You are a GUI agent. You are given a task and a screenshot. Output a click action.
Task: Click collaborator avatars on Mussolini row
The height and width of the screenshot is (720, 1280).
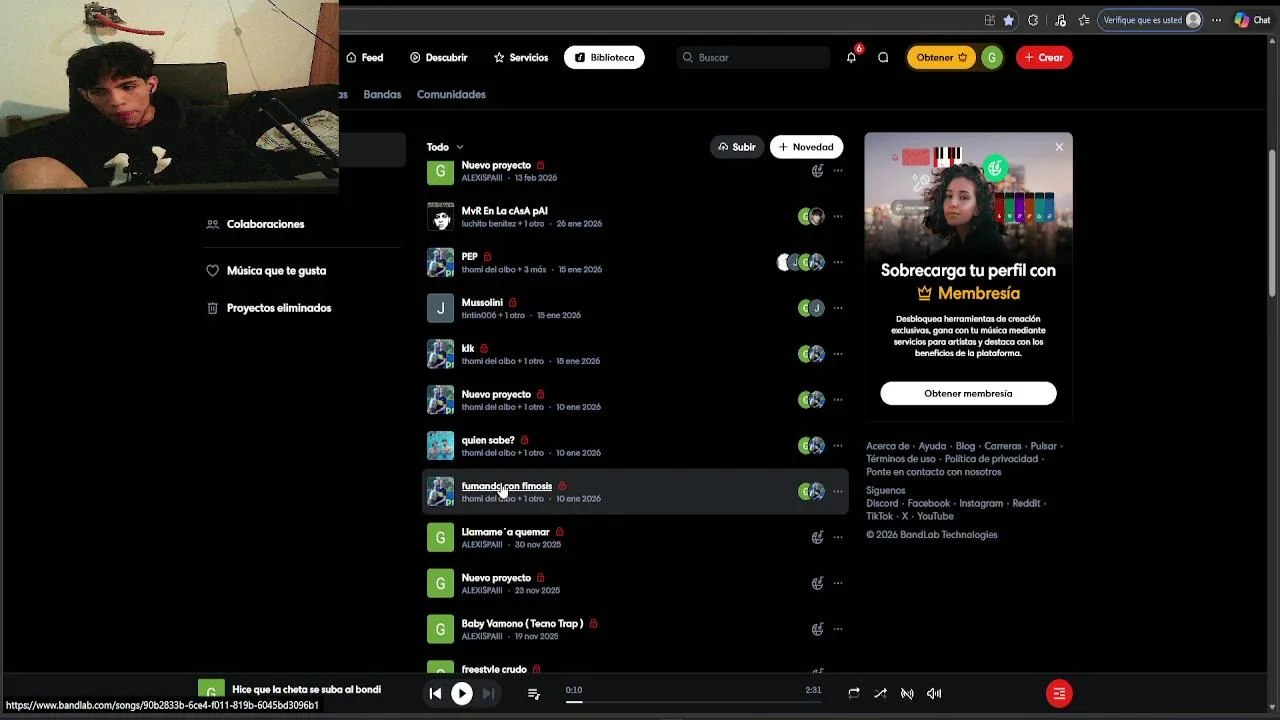(811, 308)
